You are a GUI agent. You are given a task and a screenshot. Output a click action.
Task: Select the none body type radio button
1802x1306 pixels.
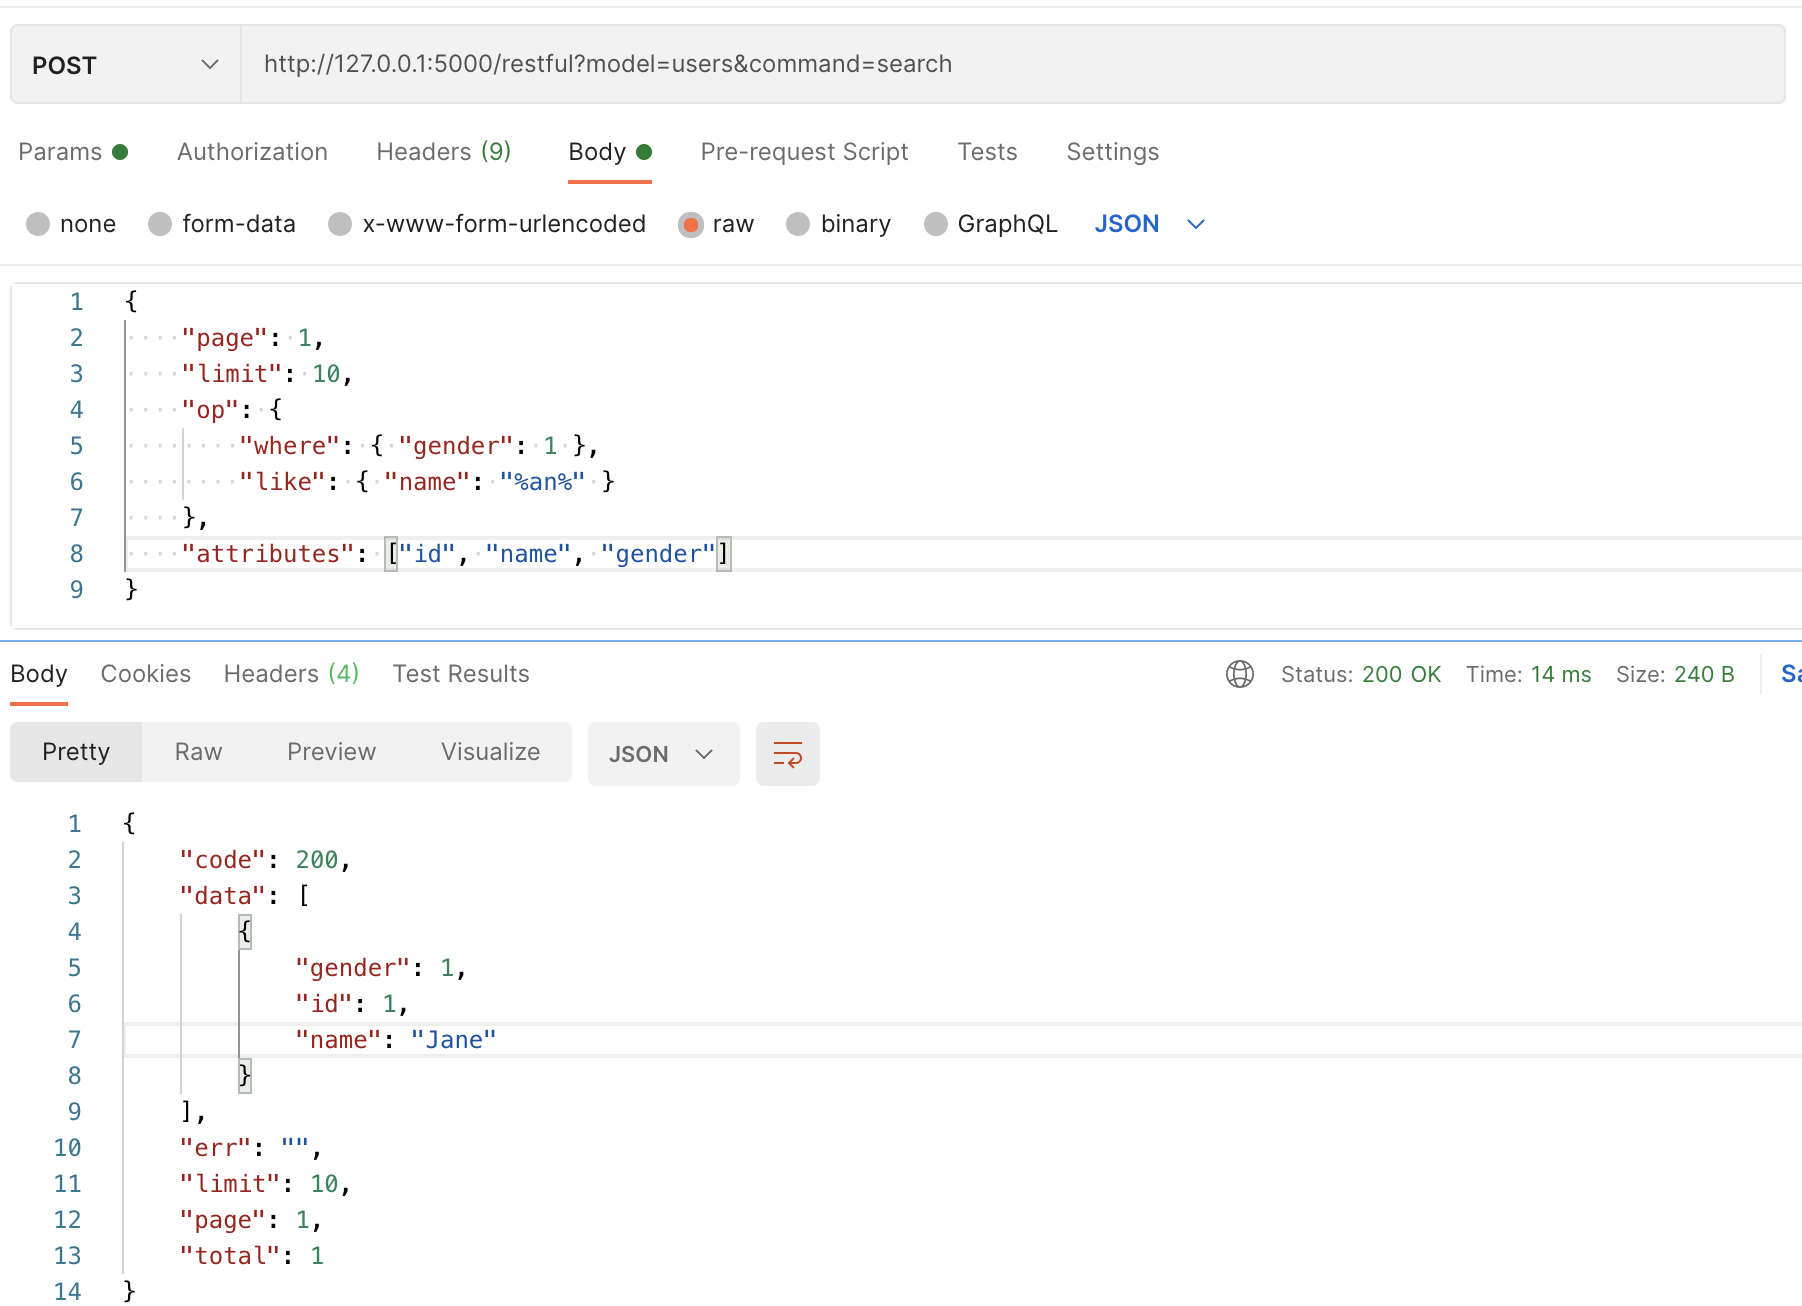click(x=39, y=224)
